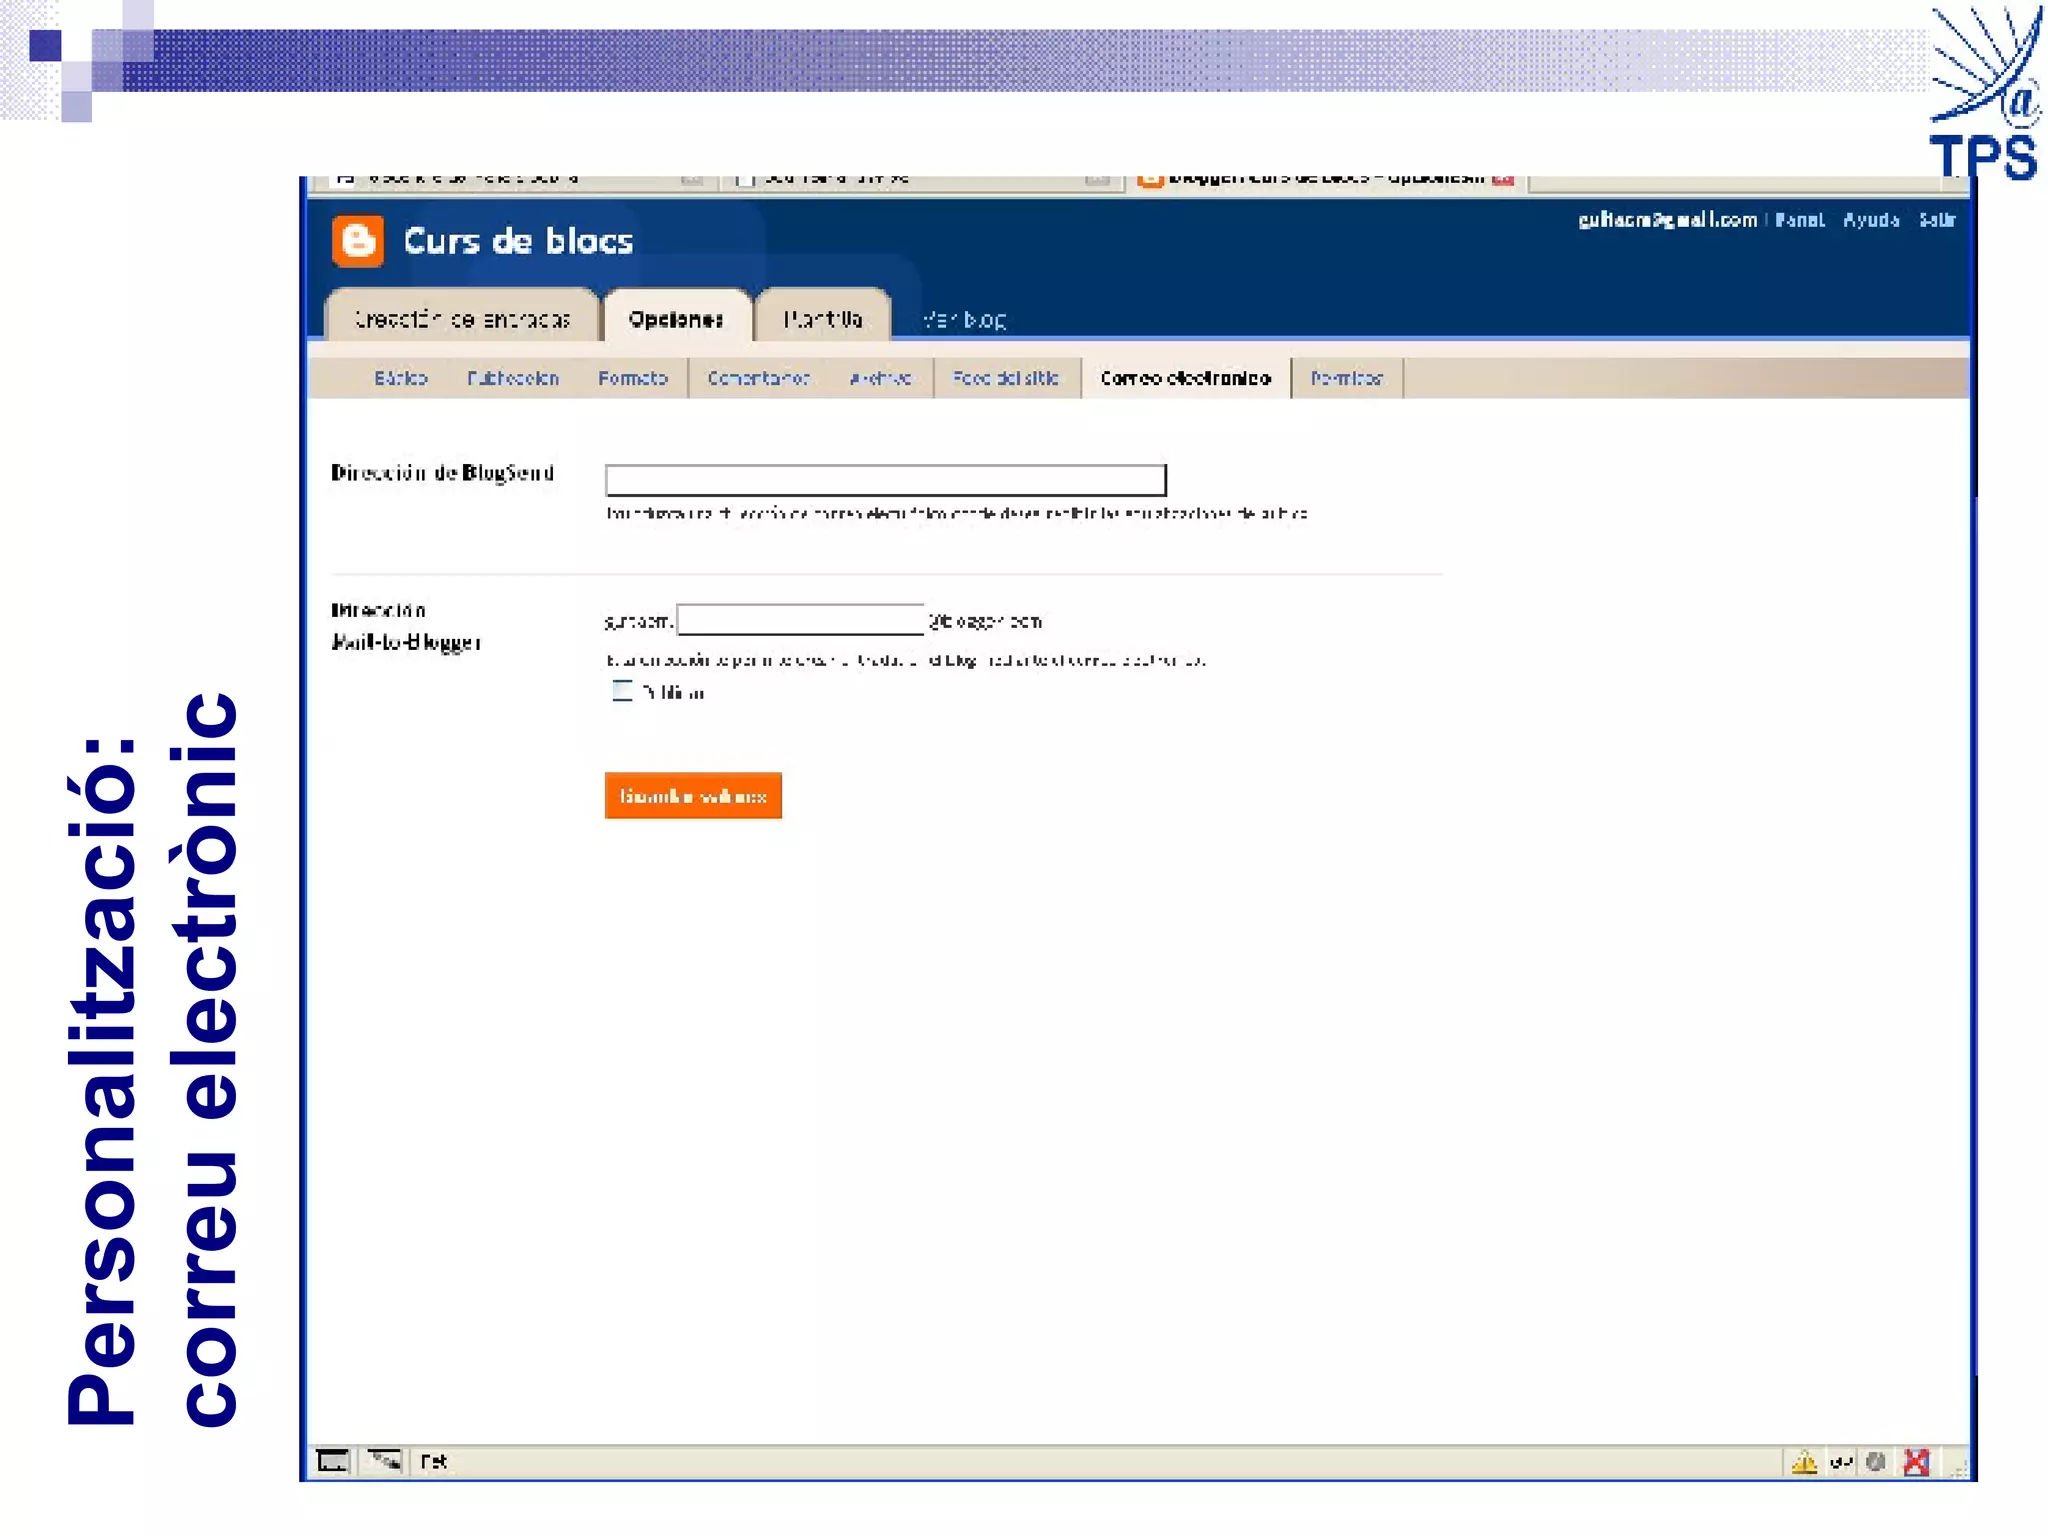
Task: Toggle the Publicar checkbox
Action: pyautogui.click(x=622, y=691)
